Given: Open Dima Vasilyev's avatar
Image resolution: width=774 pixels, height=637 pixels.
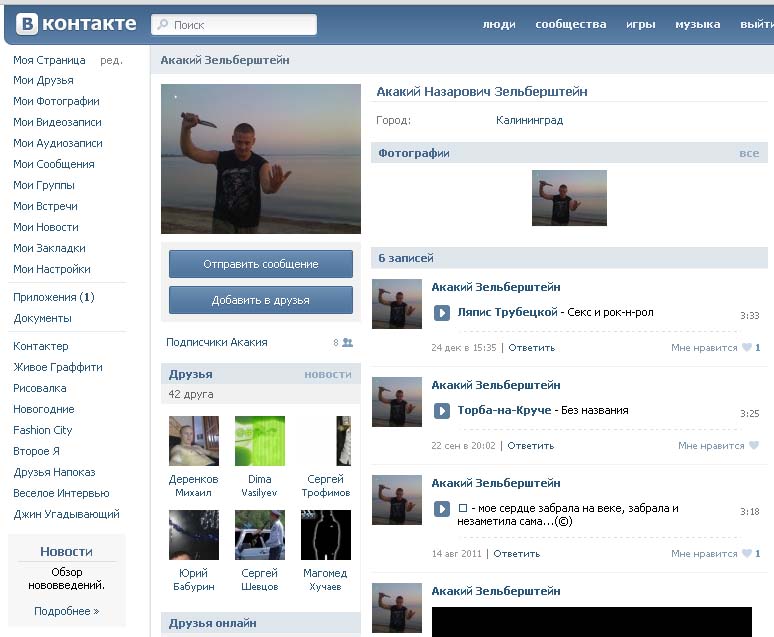Looking at the screenshot, I should click(x=260, y=441).
